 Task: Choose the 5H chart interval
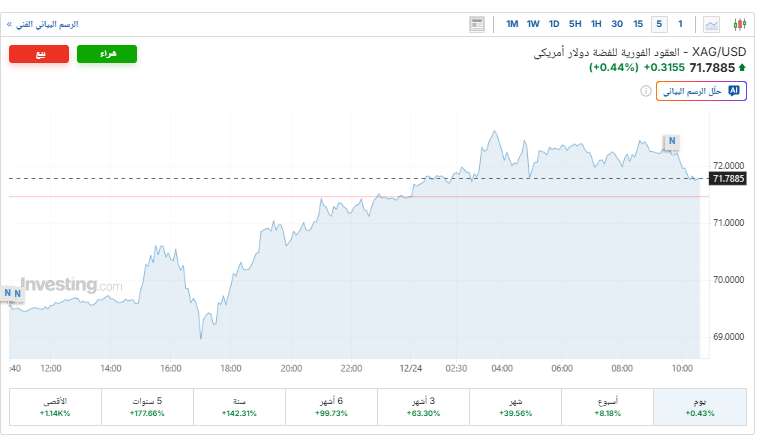tap(575, 24)
